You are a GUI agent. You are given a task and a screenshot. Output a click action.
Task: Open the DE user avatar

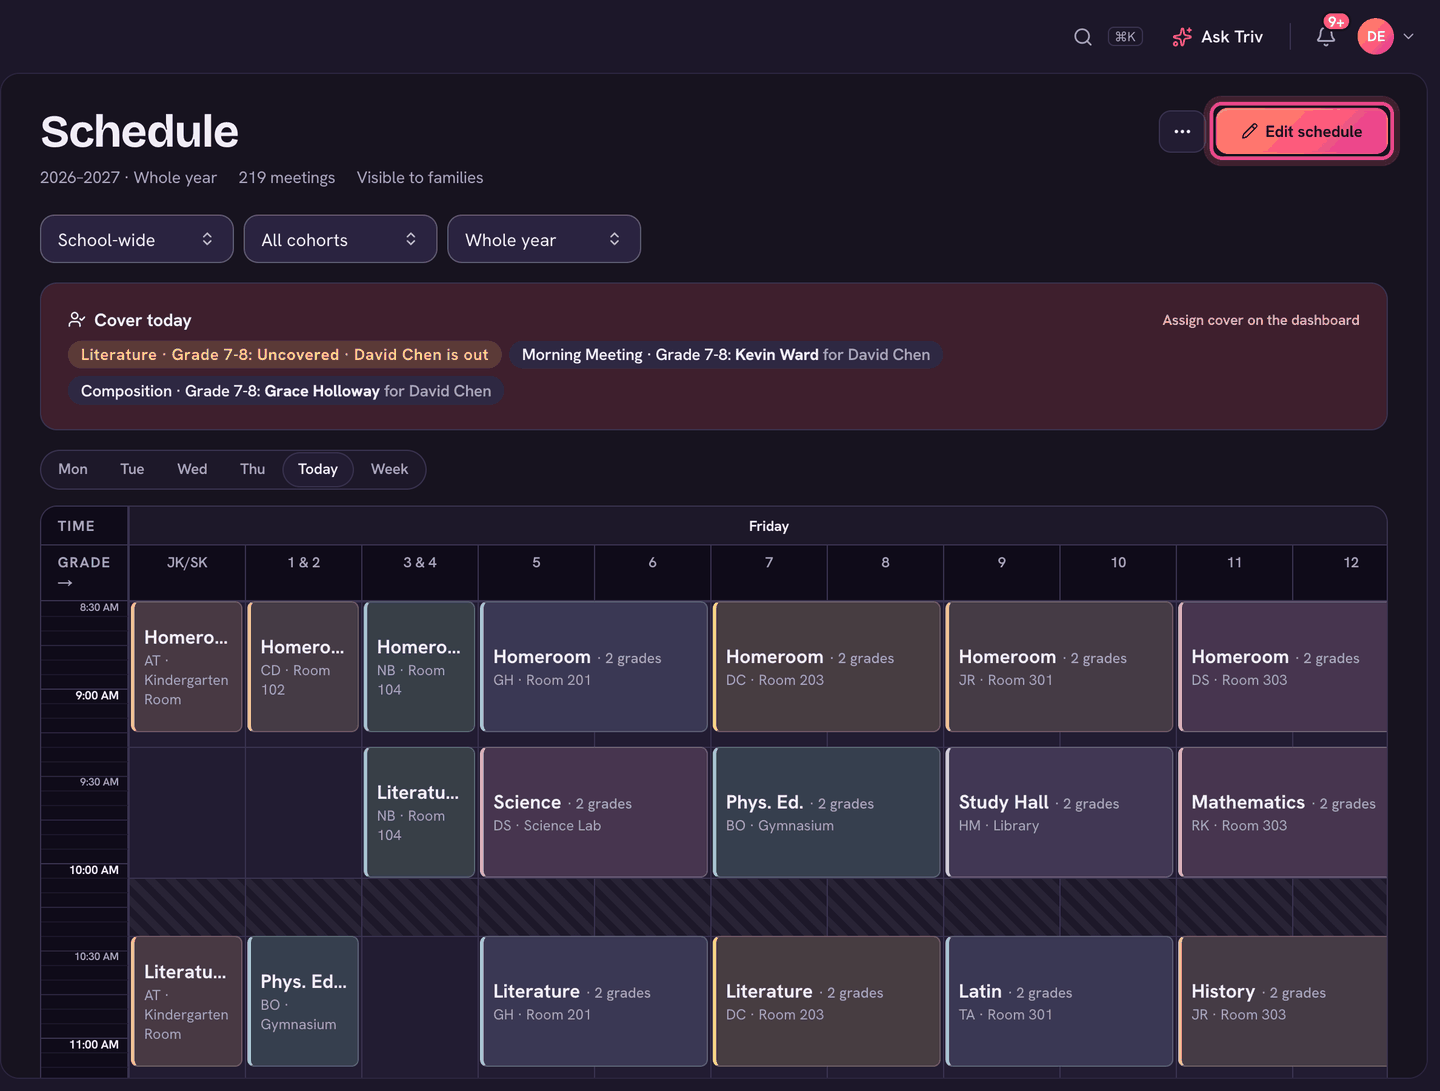[1376, 37]
